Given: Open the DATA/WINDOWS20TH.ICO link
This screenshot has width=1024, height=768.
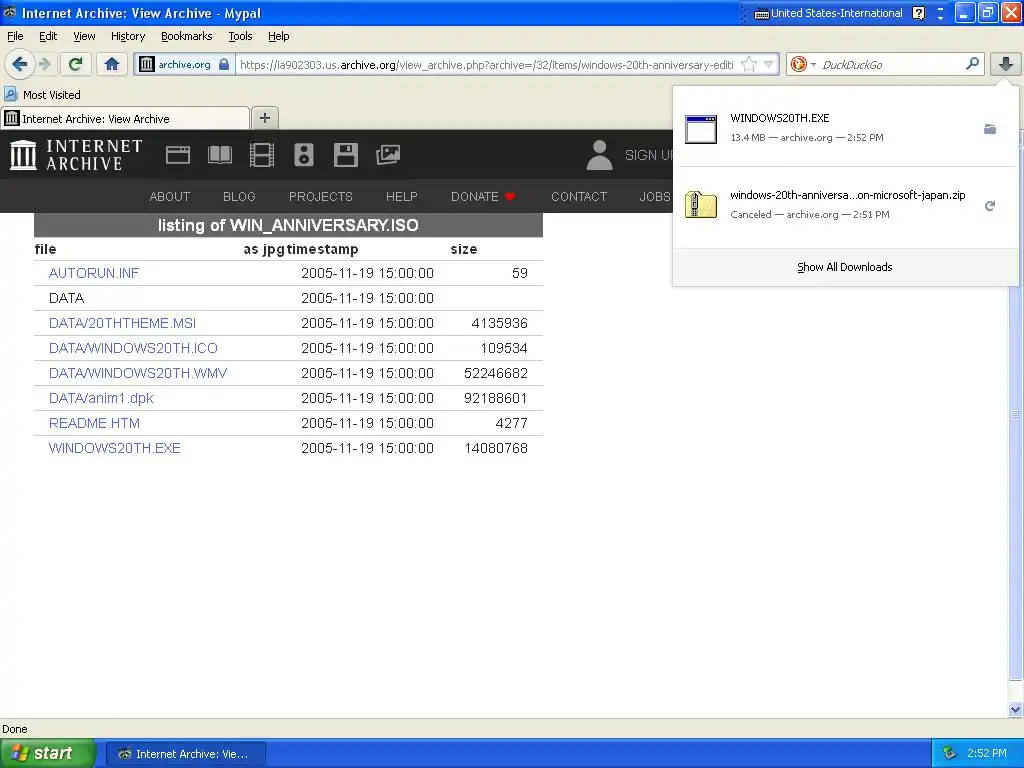Looking at the screenshot, I should tap(133, 348).
